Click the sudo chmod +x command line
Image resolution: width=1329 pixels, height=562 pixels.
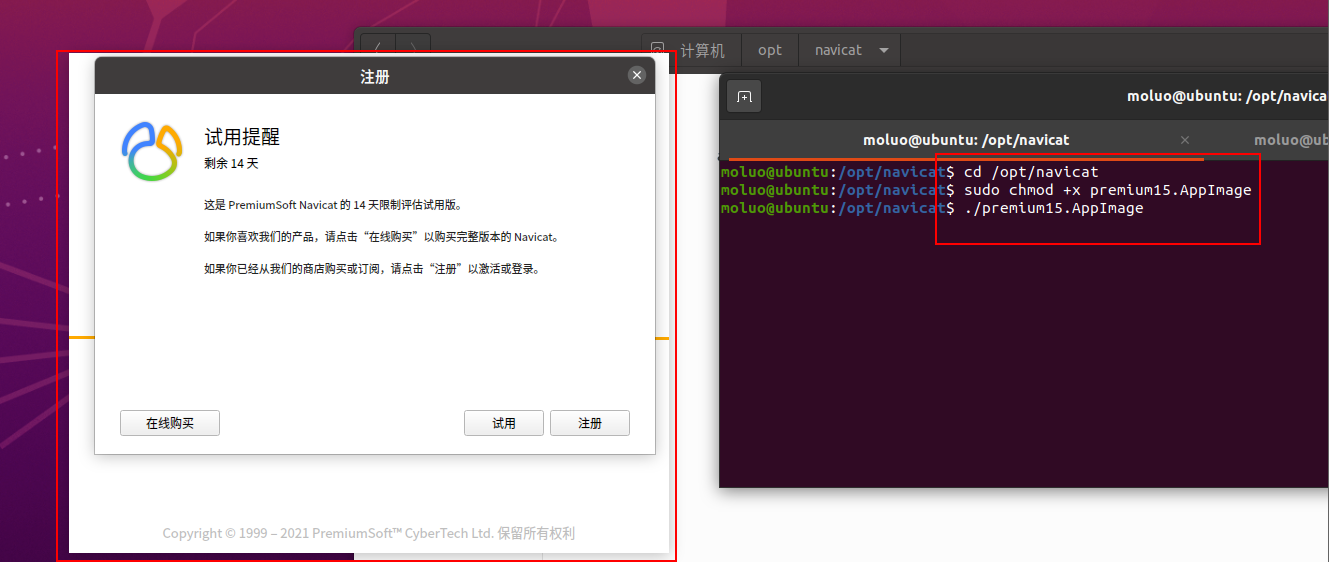click(x=1108, y=190)
